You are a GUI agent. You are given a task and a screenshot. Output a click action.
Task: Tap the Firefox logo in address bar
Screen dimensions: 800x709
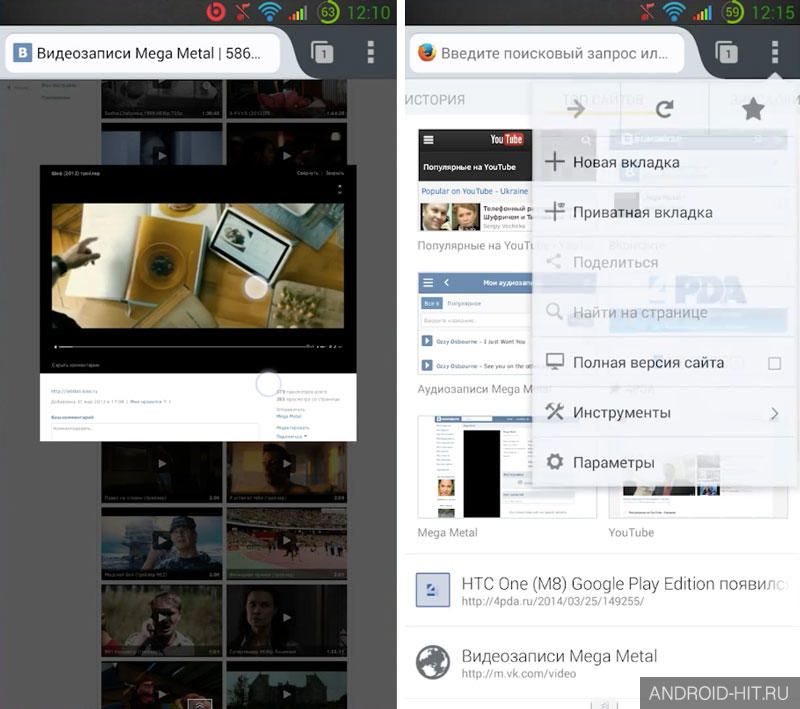(427, 53)
